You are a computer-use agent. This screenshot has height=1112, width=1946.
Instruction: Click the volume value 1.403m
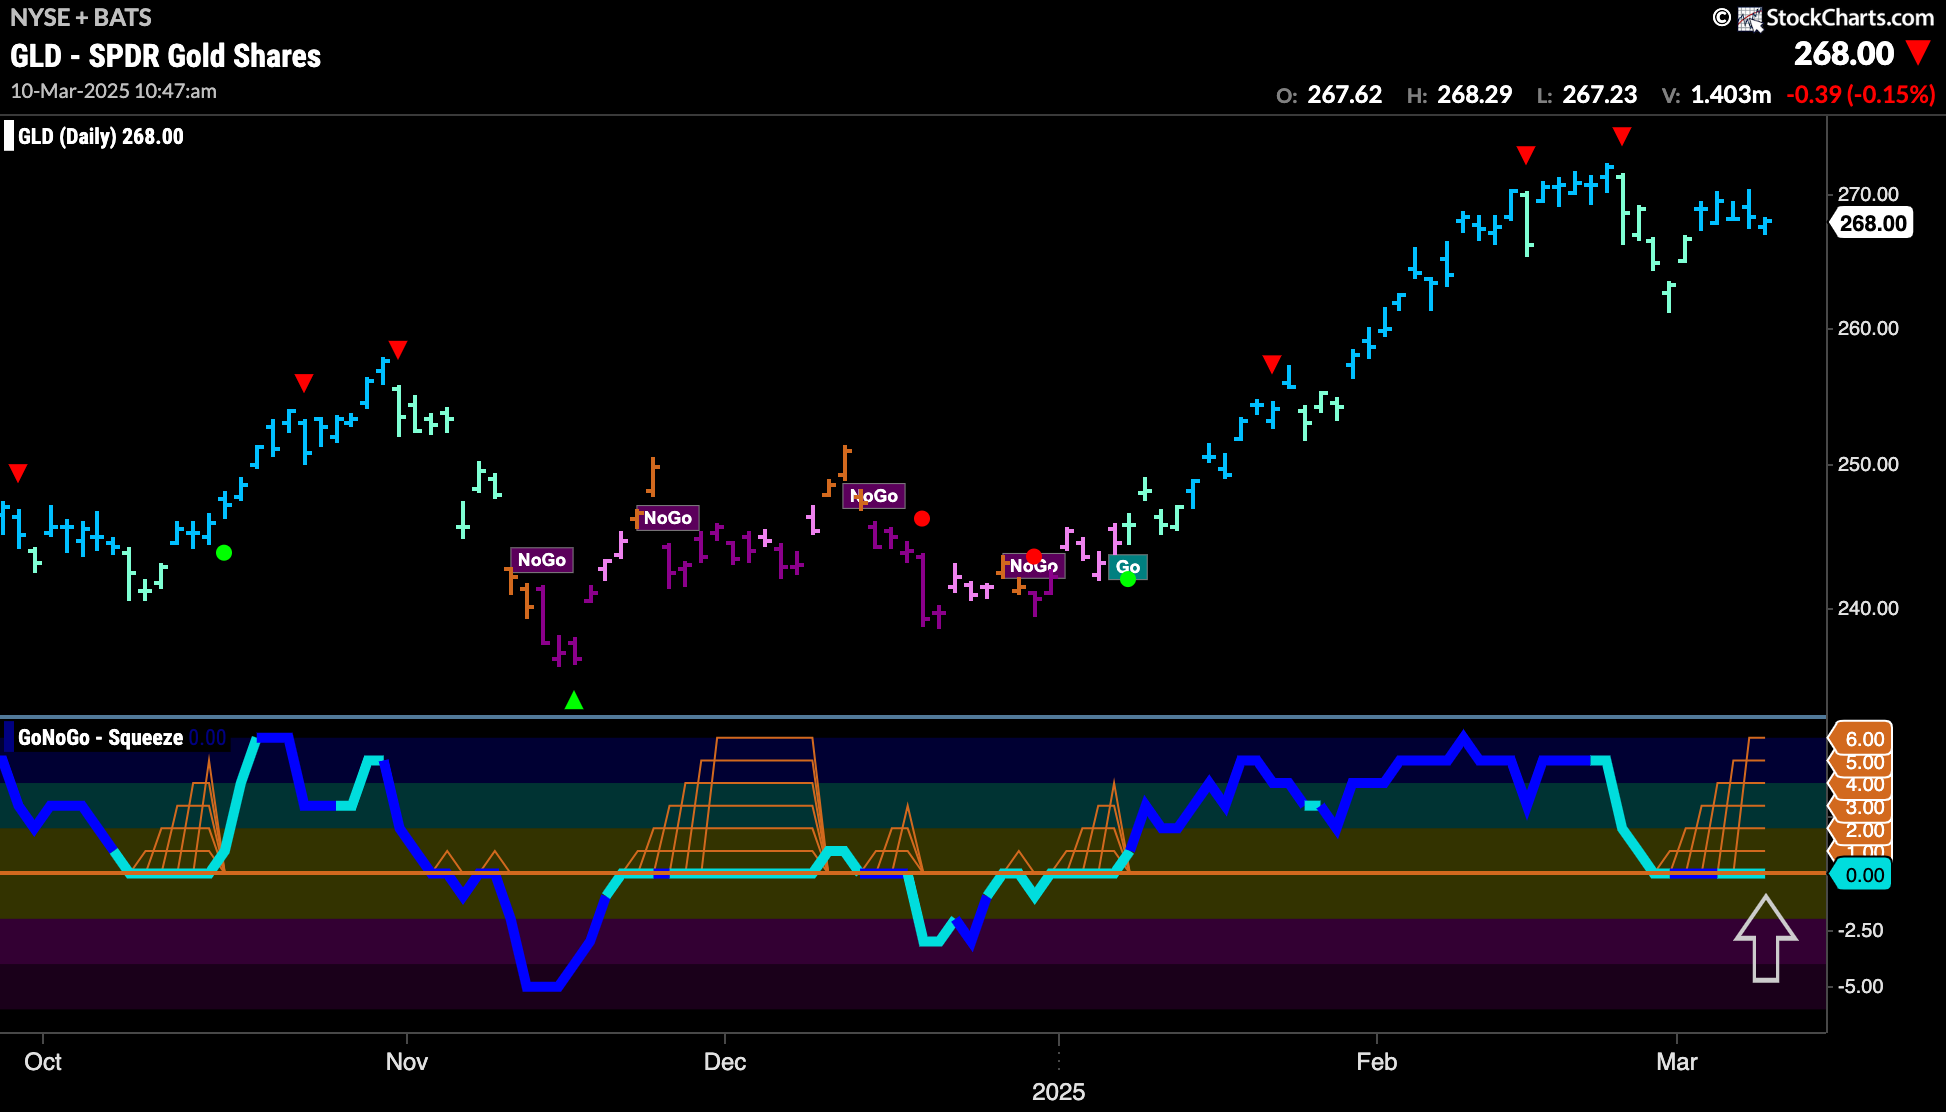1731,95
